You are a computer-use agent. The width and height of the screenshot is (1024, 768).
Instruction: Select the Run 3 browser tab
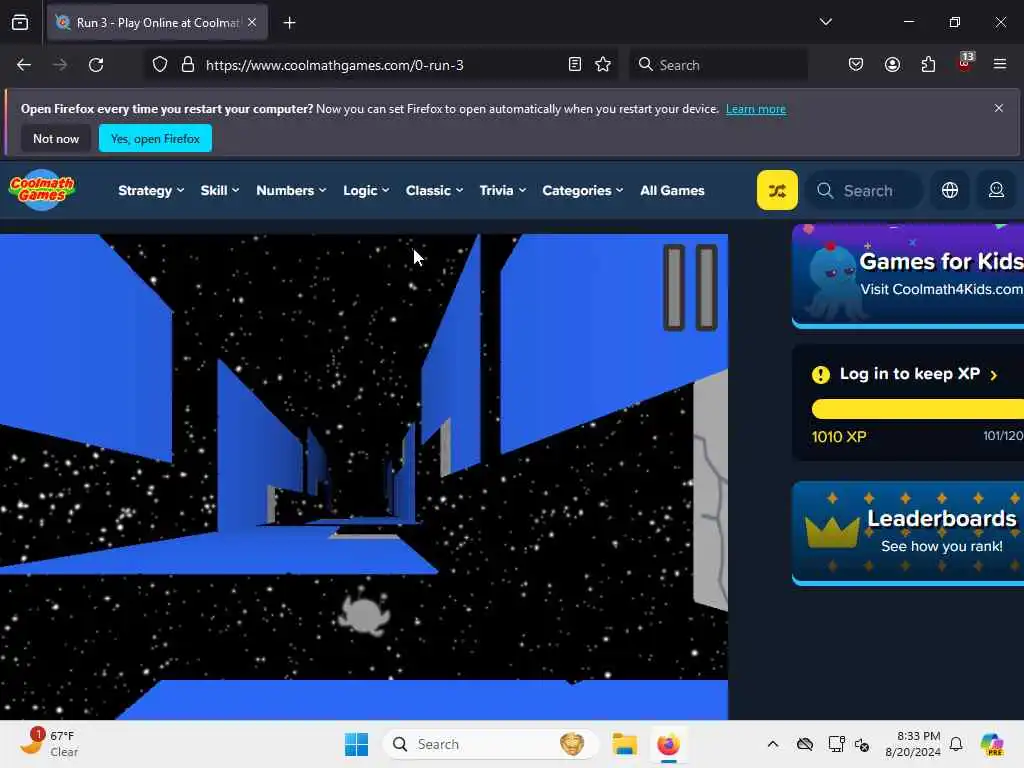157,22
